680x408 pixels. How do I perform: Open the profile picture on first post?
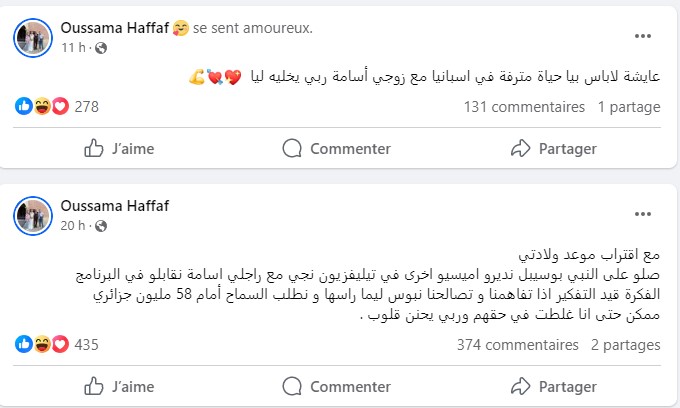pos(32,37)
